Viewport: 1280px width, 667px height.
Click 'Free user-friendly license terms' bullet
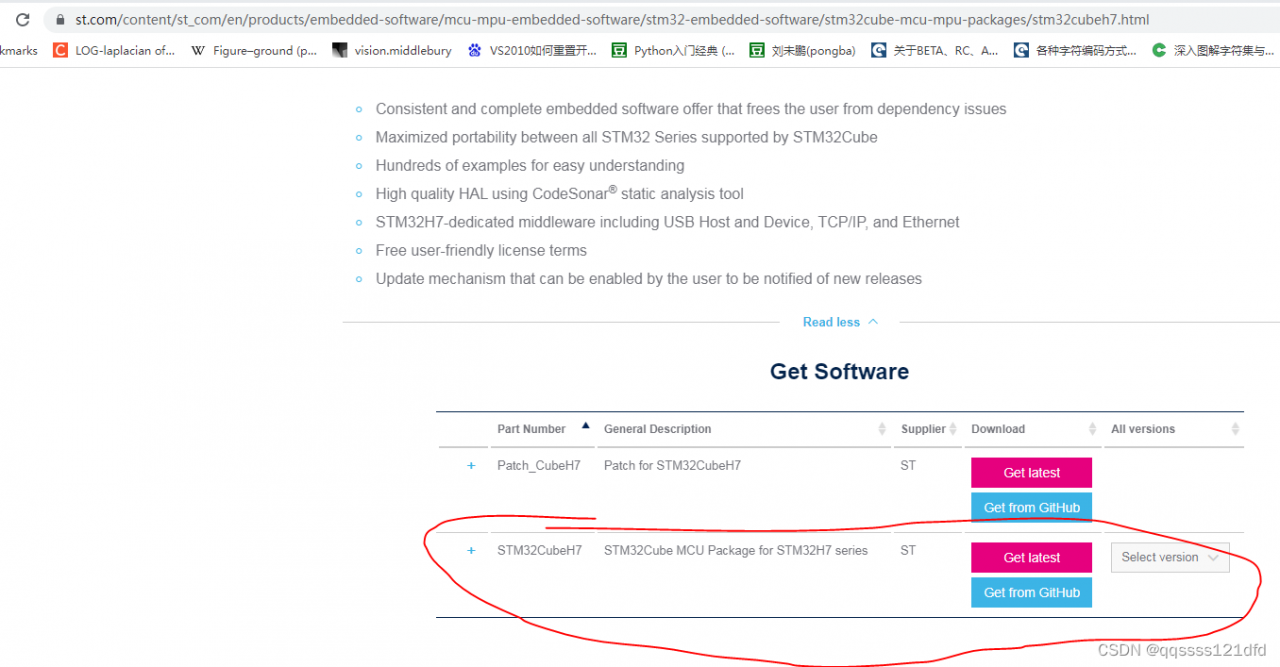pos(481,251)
